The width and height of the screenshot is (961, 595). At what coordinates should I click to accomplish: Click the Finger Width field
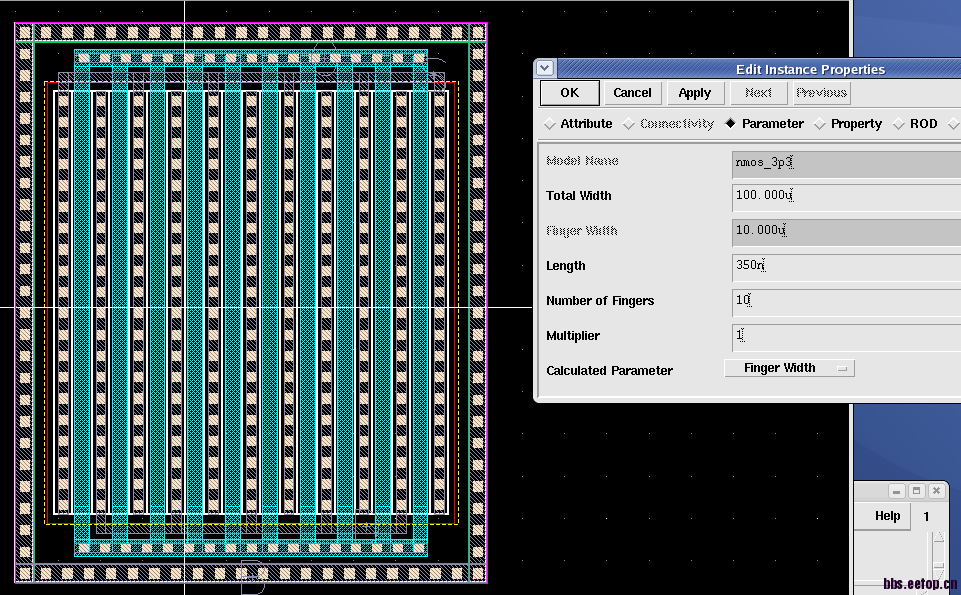[846, 233]
